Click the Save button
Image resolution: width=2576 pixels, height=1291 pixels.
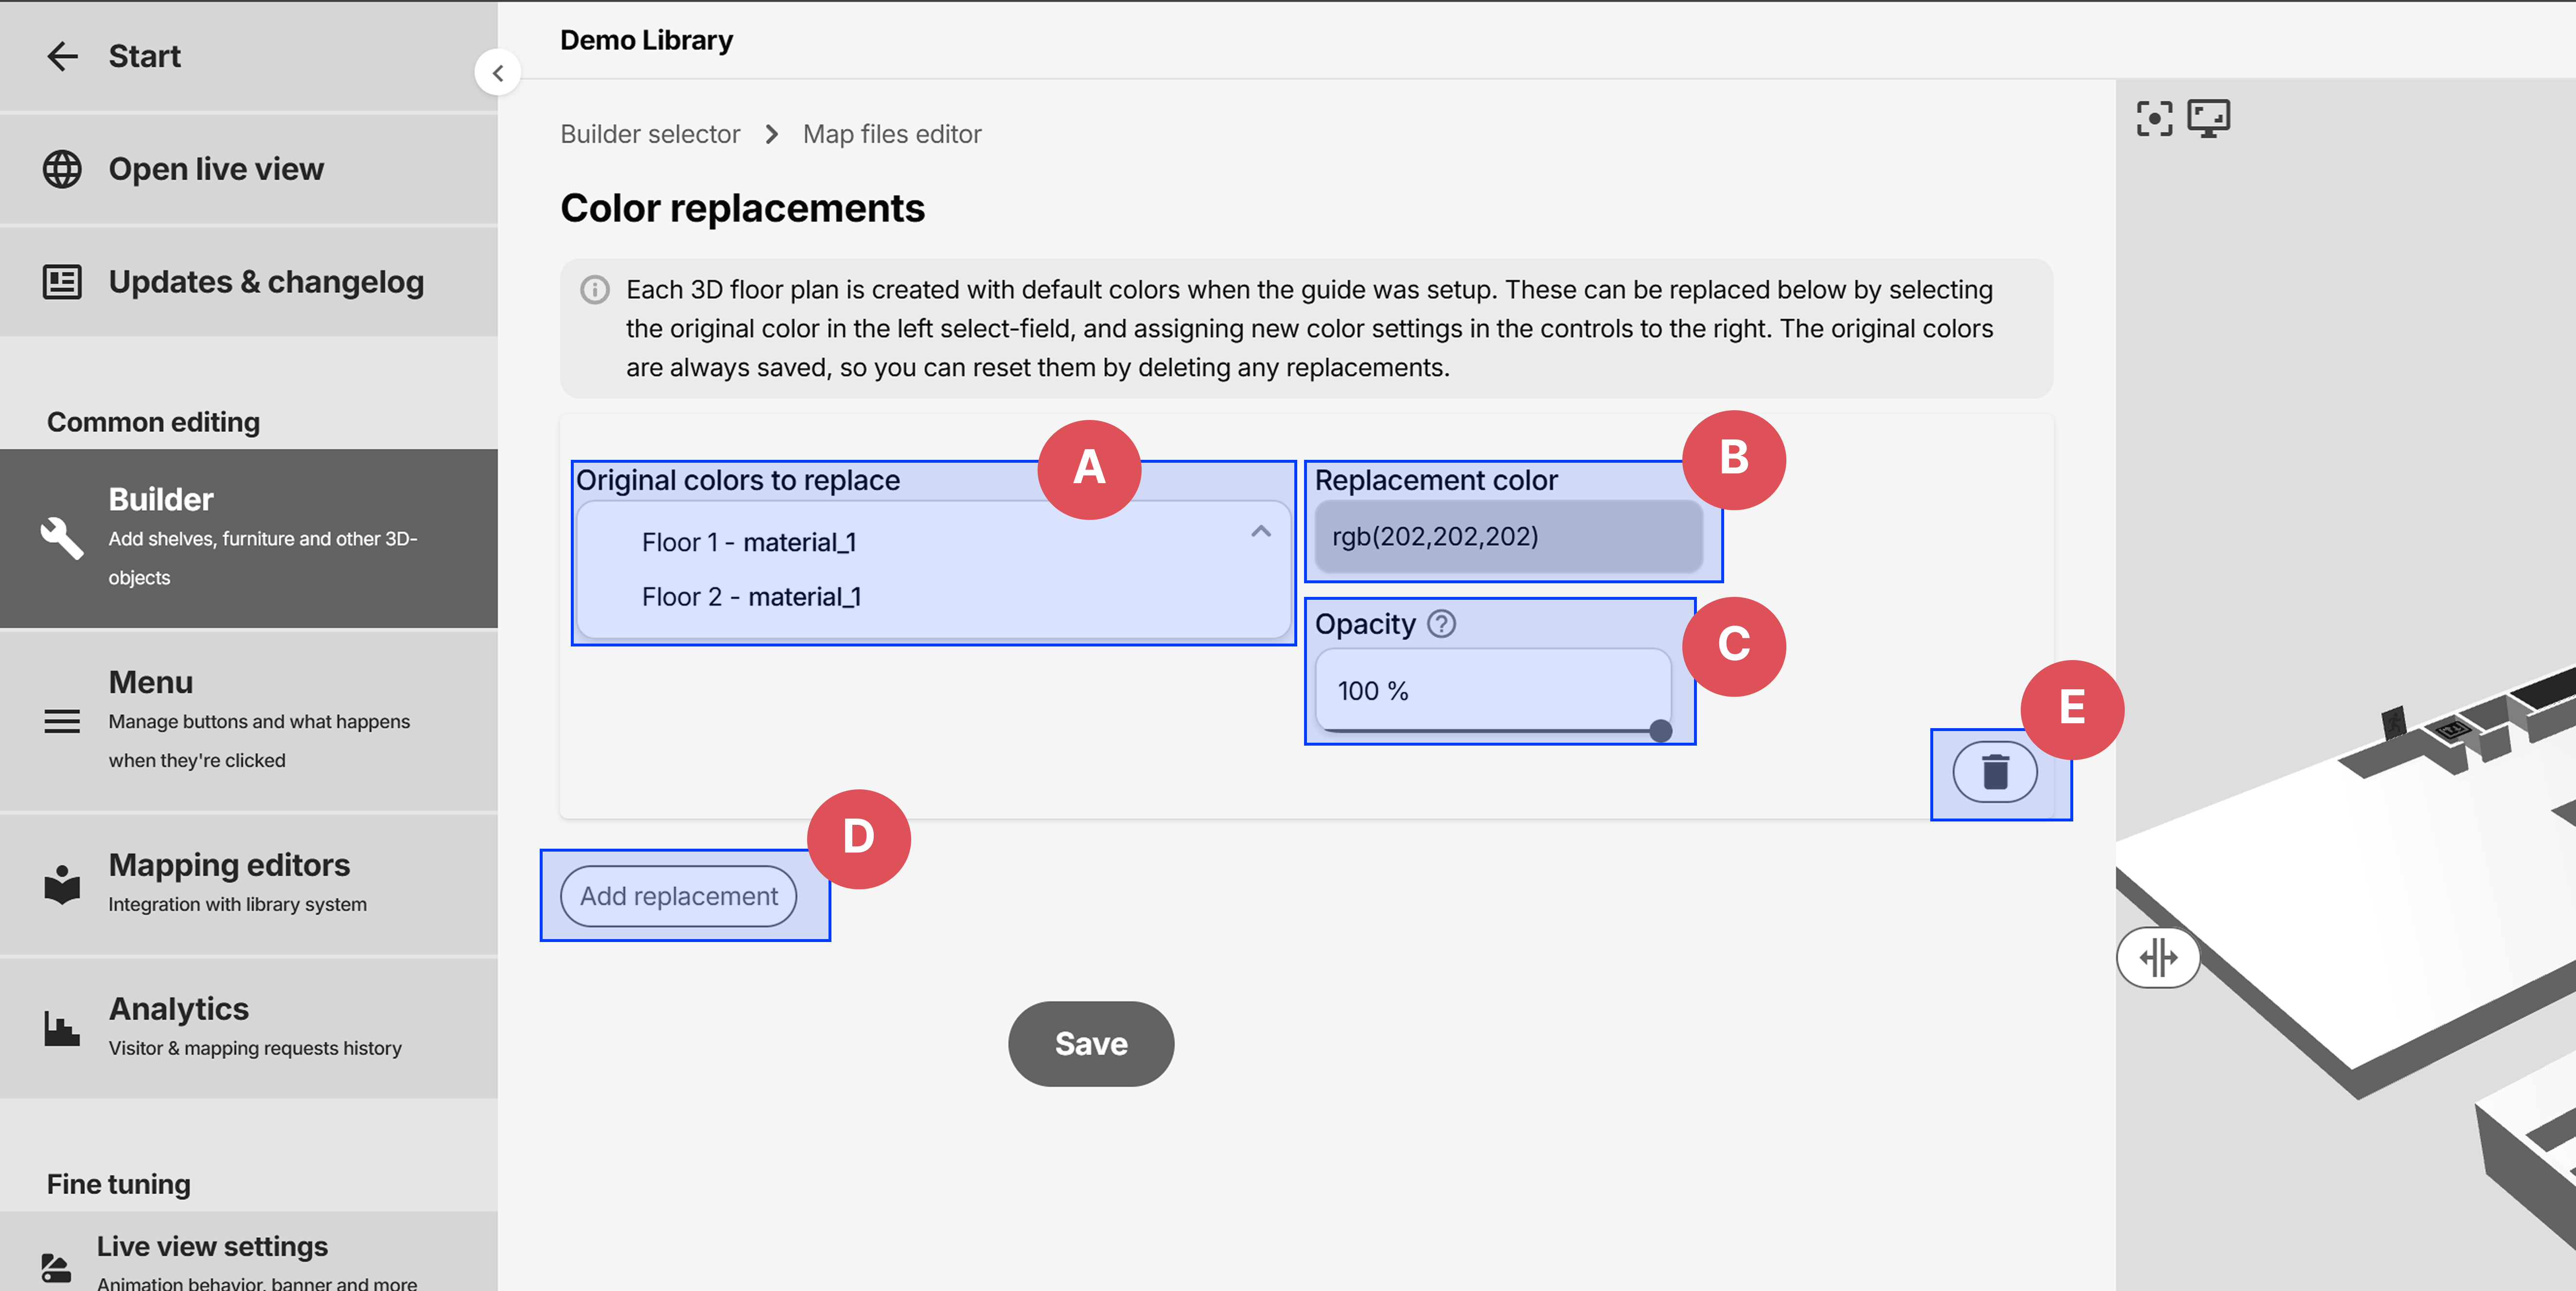tap(1090, 1044)
